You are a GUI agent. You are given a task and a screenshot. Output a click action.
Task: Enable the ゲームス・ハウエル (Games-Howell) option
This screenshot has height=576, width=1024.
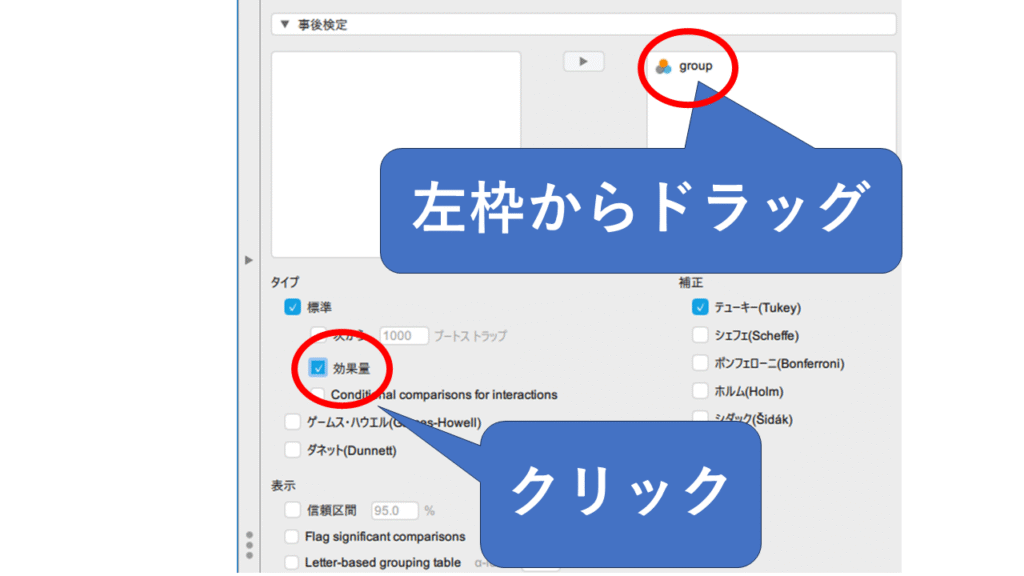[292, 422]
